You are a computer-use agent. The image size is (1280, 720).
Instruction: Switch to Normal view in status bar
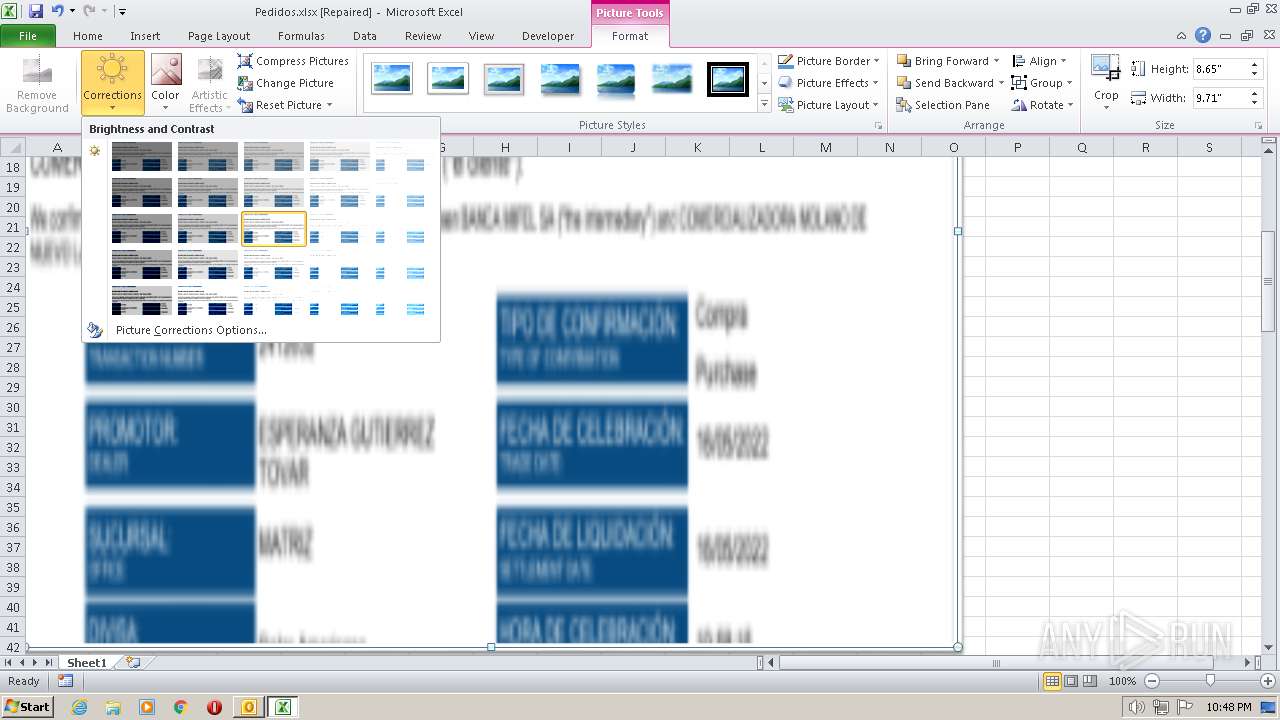click(1052, 681)
